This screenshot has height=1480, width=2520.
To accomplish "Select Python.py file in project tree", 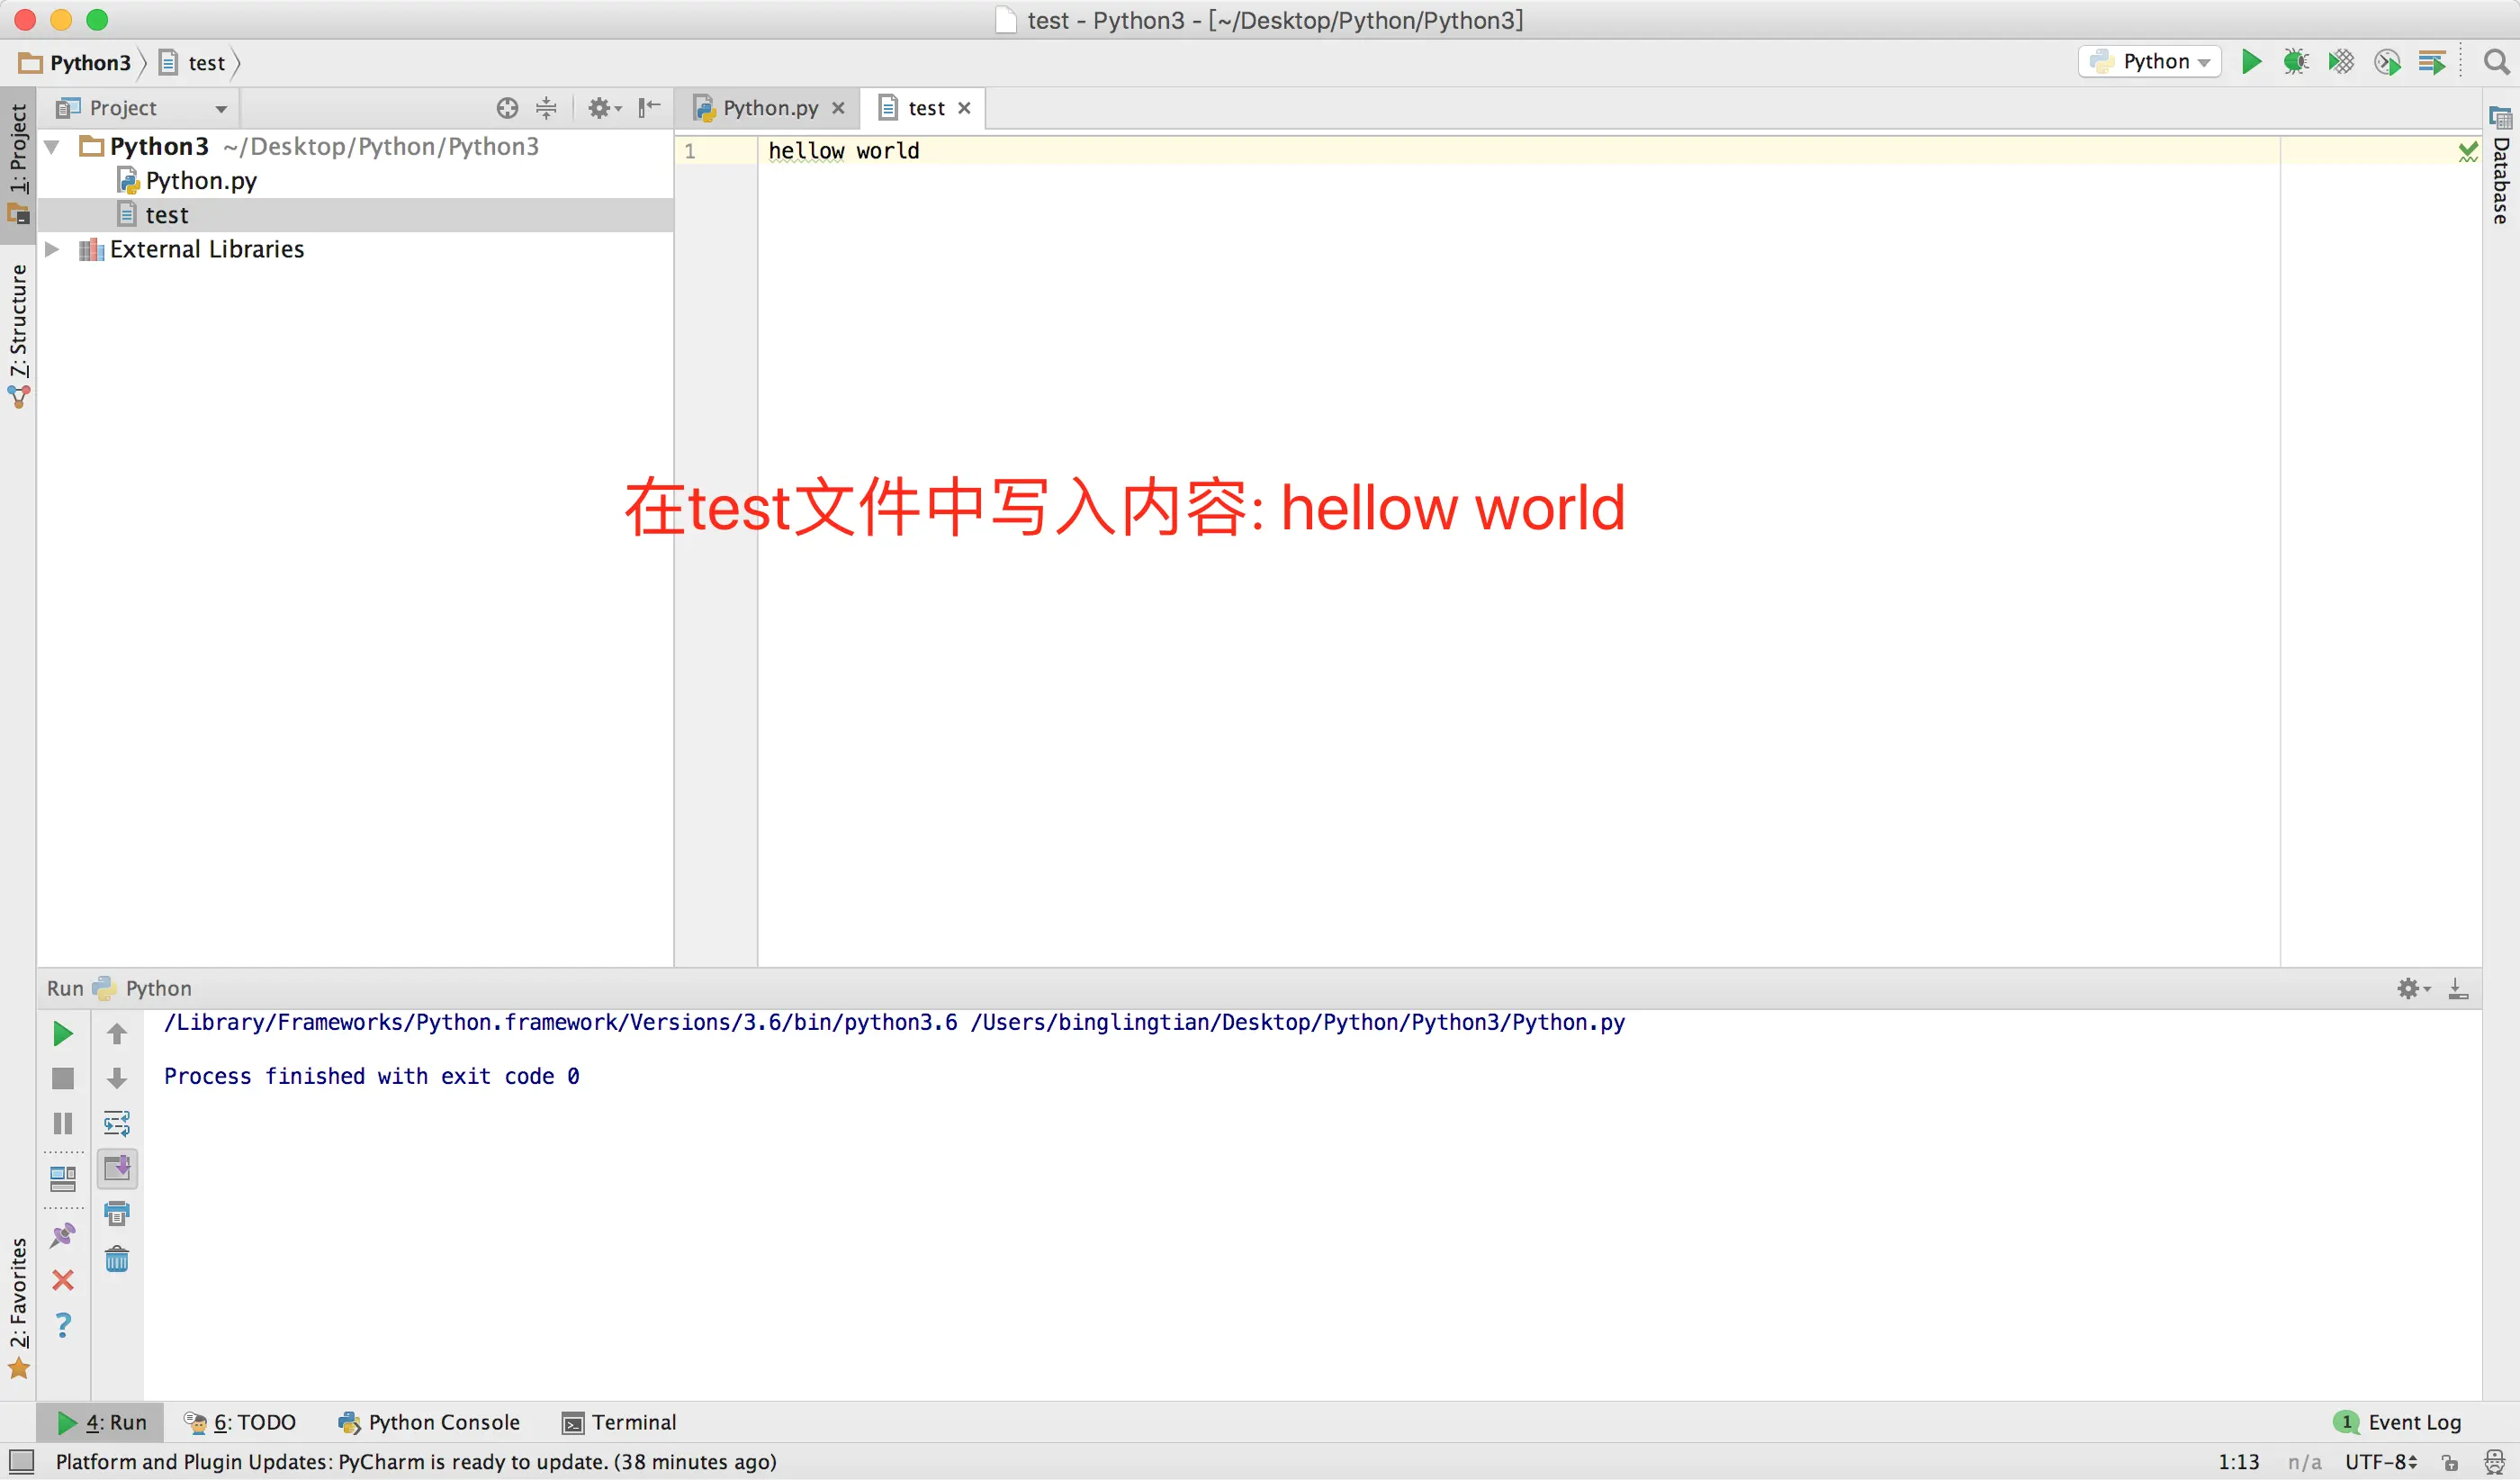I will pyautogui.click(x=200, y=181).
